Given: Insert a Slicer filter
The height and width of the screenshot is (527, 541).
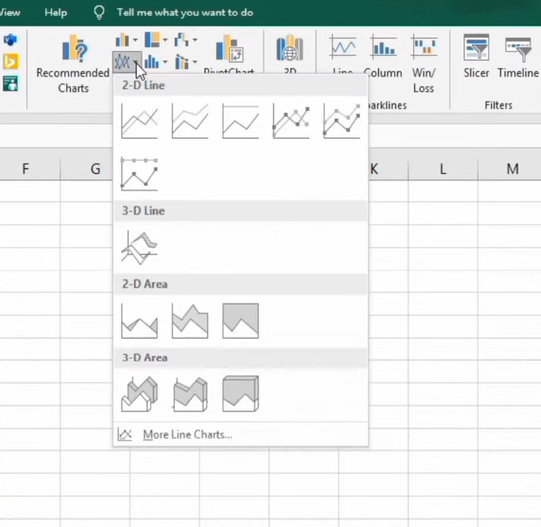Looking at the screenshot, I should tap(476, 57).
